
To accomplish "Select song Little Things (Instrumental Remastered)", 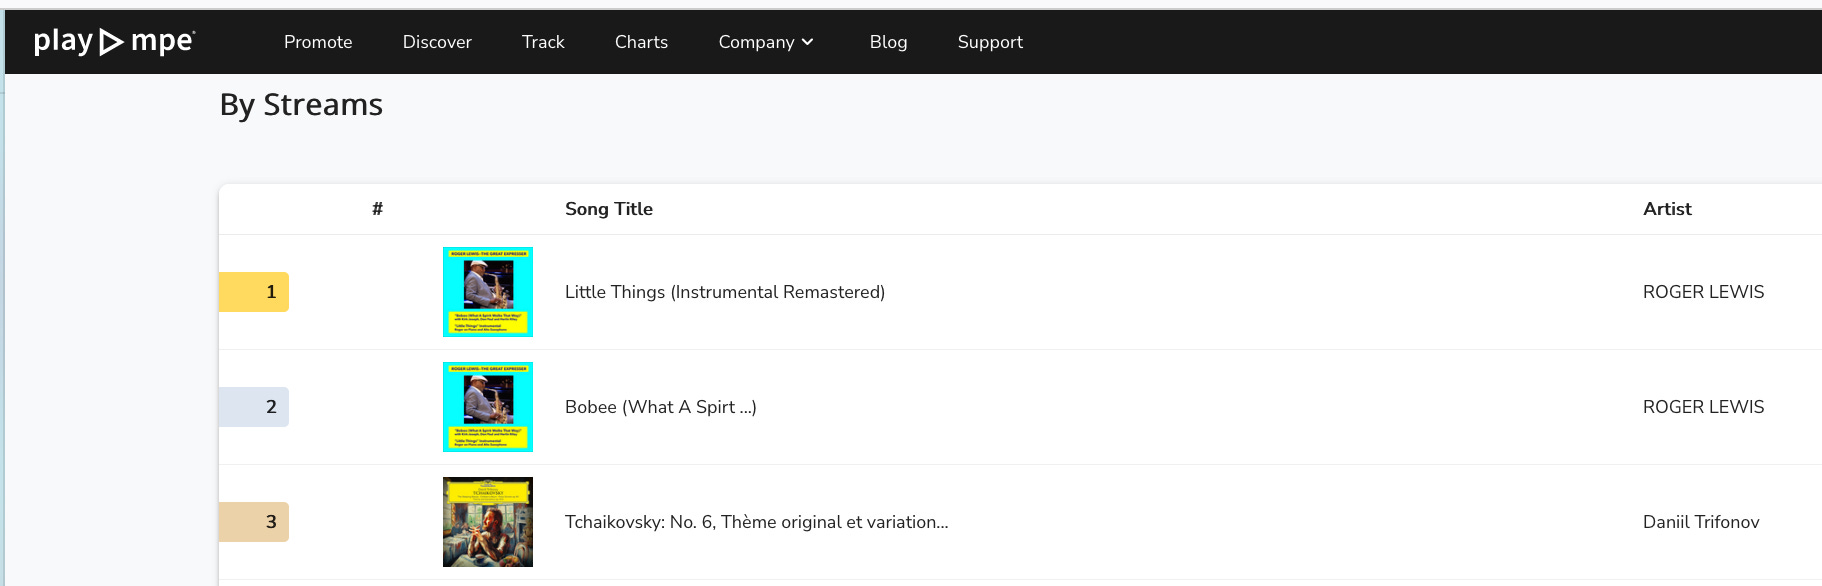I will [725, 292].
